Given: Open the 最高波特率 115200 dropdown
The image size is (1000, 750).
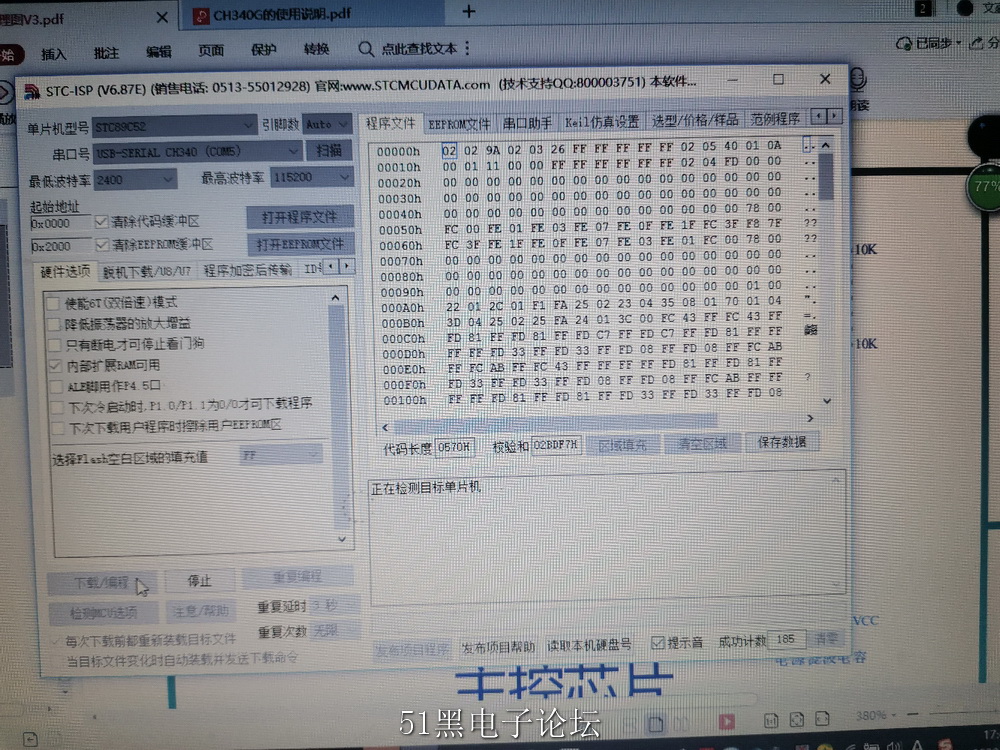Looking at the screenshot, I should tap(311, 177).
